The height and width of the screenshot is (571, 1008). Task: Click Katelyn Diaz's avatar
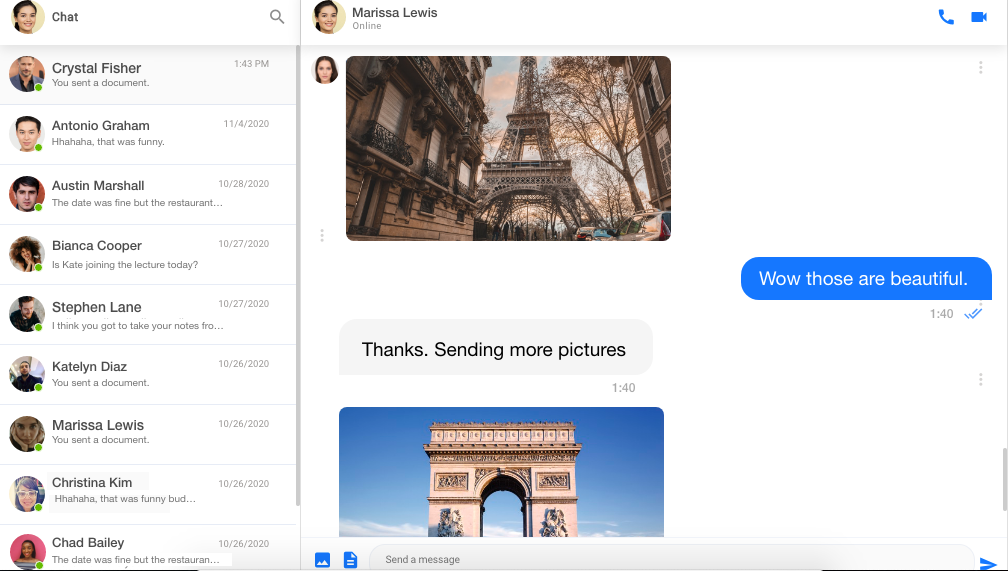click(26, 374)
